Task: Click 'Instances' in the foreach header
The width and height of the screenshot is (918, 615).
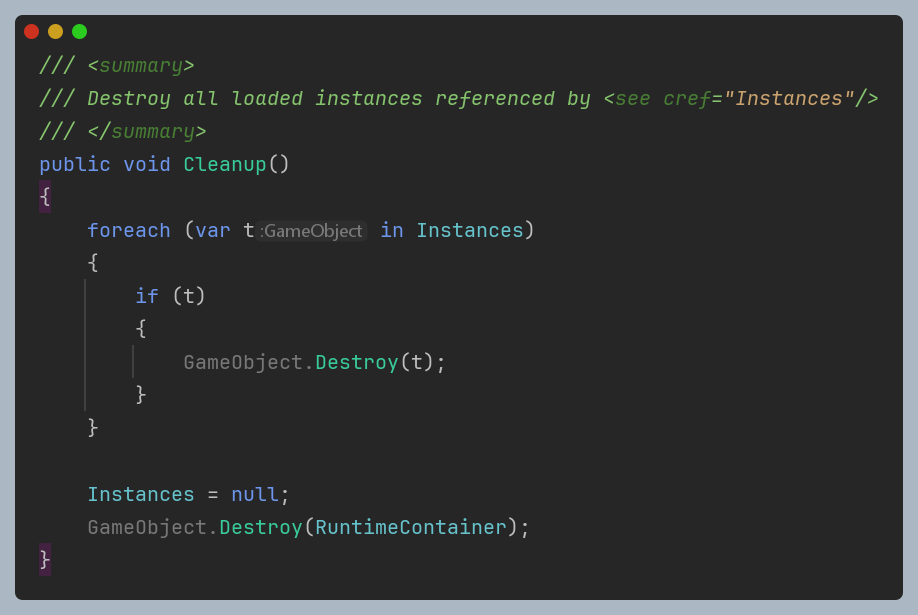Action: tap(470, 230)
